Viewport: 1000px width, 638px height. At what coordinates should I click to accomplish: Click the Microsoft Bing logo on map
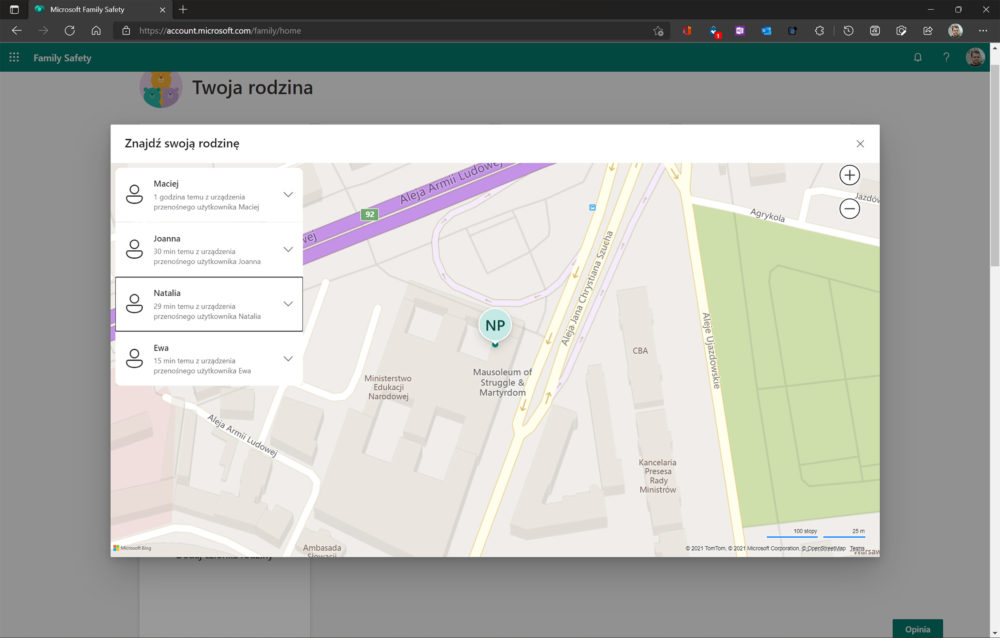(x=132, y=548)
